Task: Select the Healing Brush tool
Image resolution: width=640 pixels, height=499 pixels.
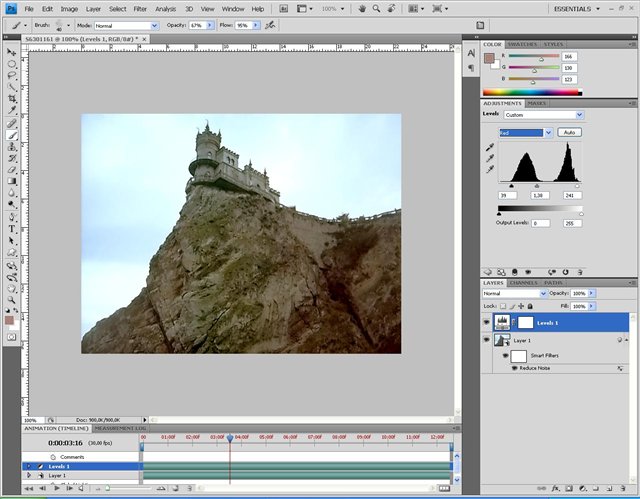Action: click(x=11, y=123)
